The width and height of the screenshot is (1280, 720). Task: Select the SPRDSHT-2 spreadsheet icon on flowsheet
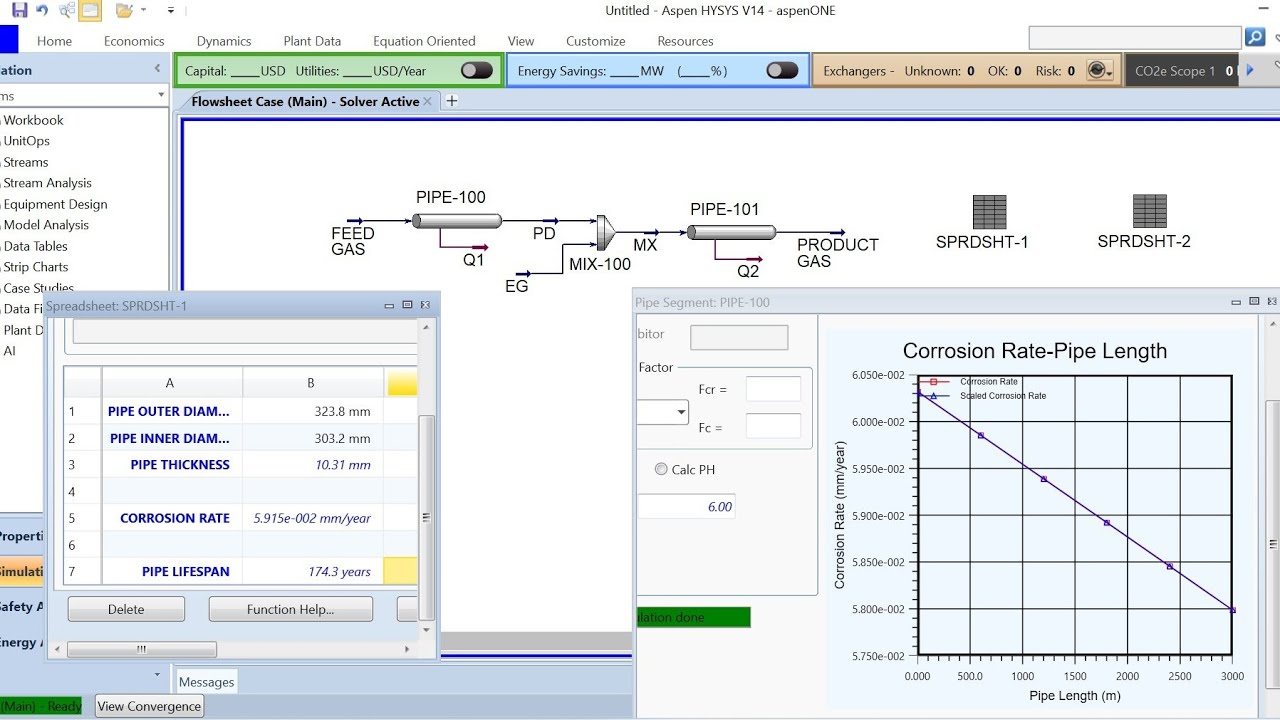pyautogui.click(x=1149, y=211)
